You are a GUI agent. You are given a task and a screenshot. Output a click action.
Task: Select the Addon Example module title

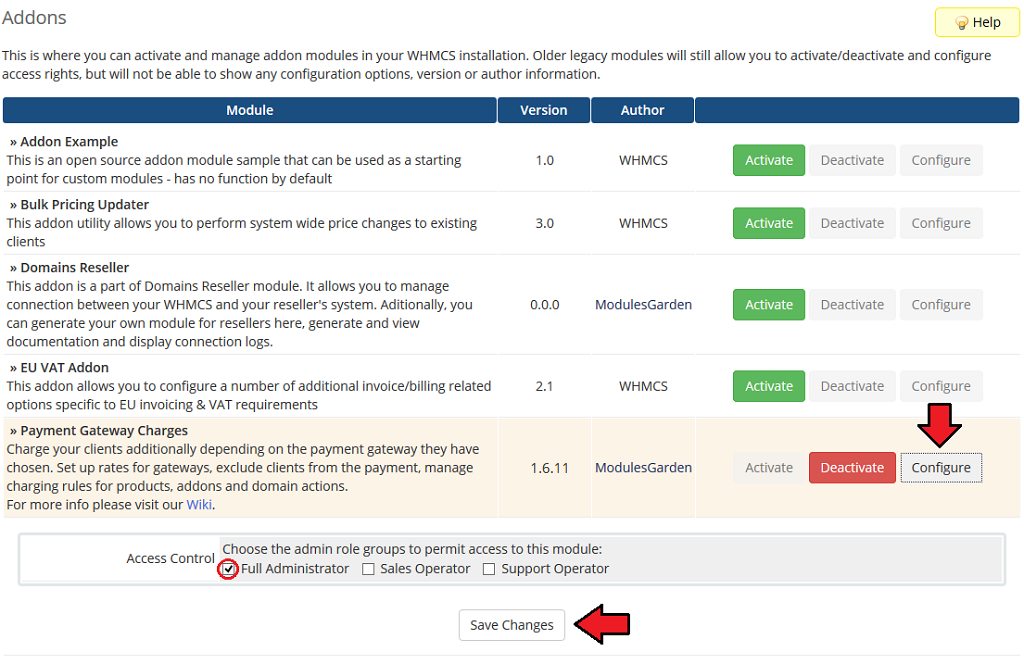(x=69, y=142)
